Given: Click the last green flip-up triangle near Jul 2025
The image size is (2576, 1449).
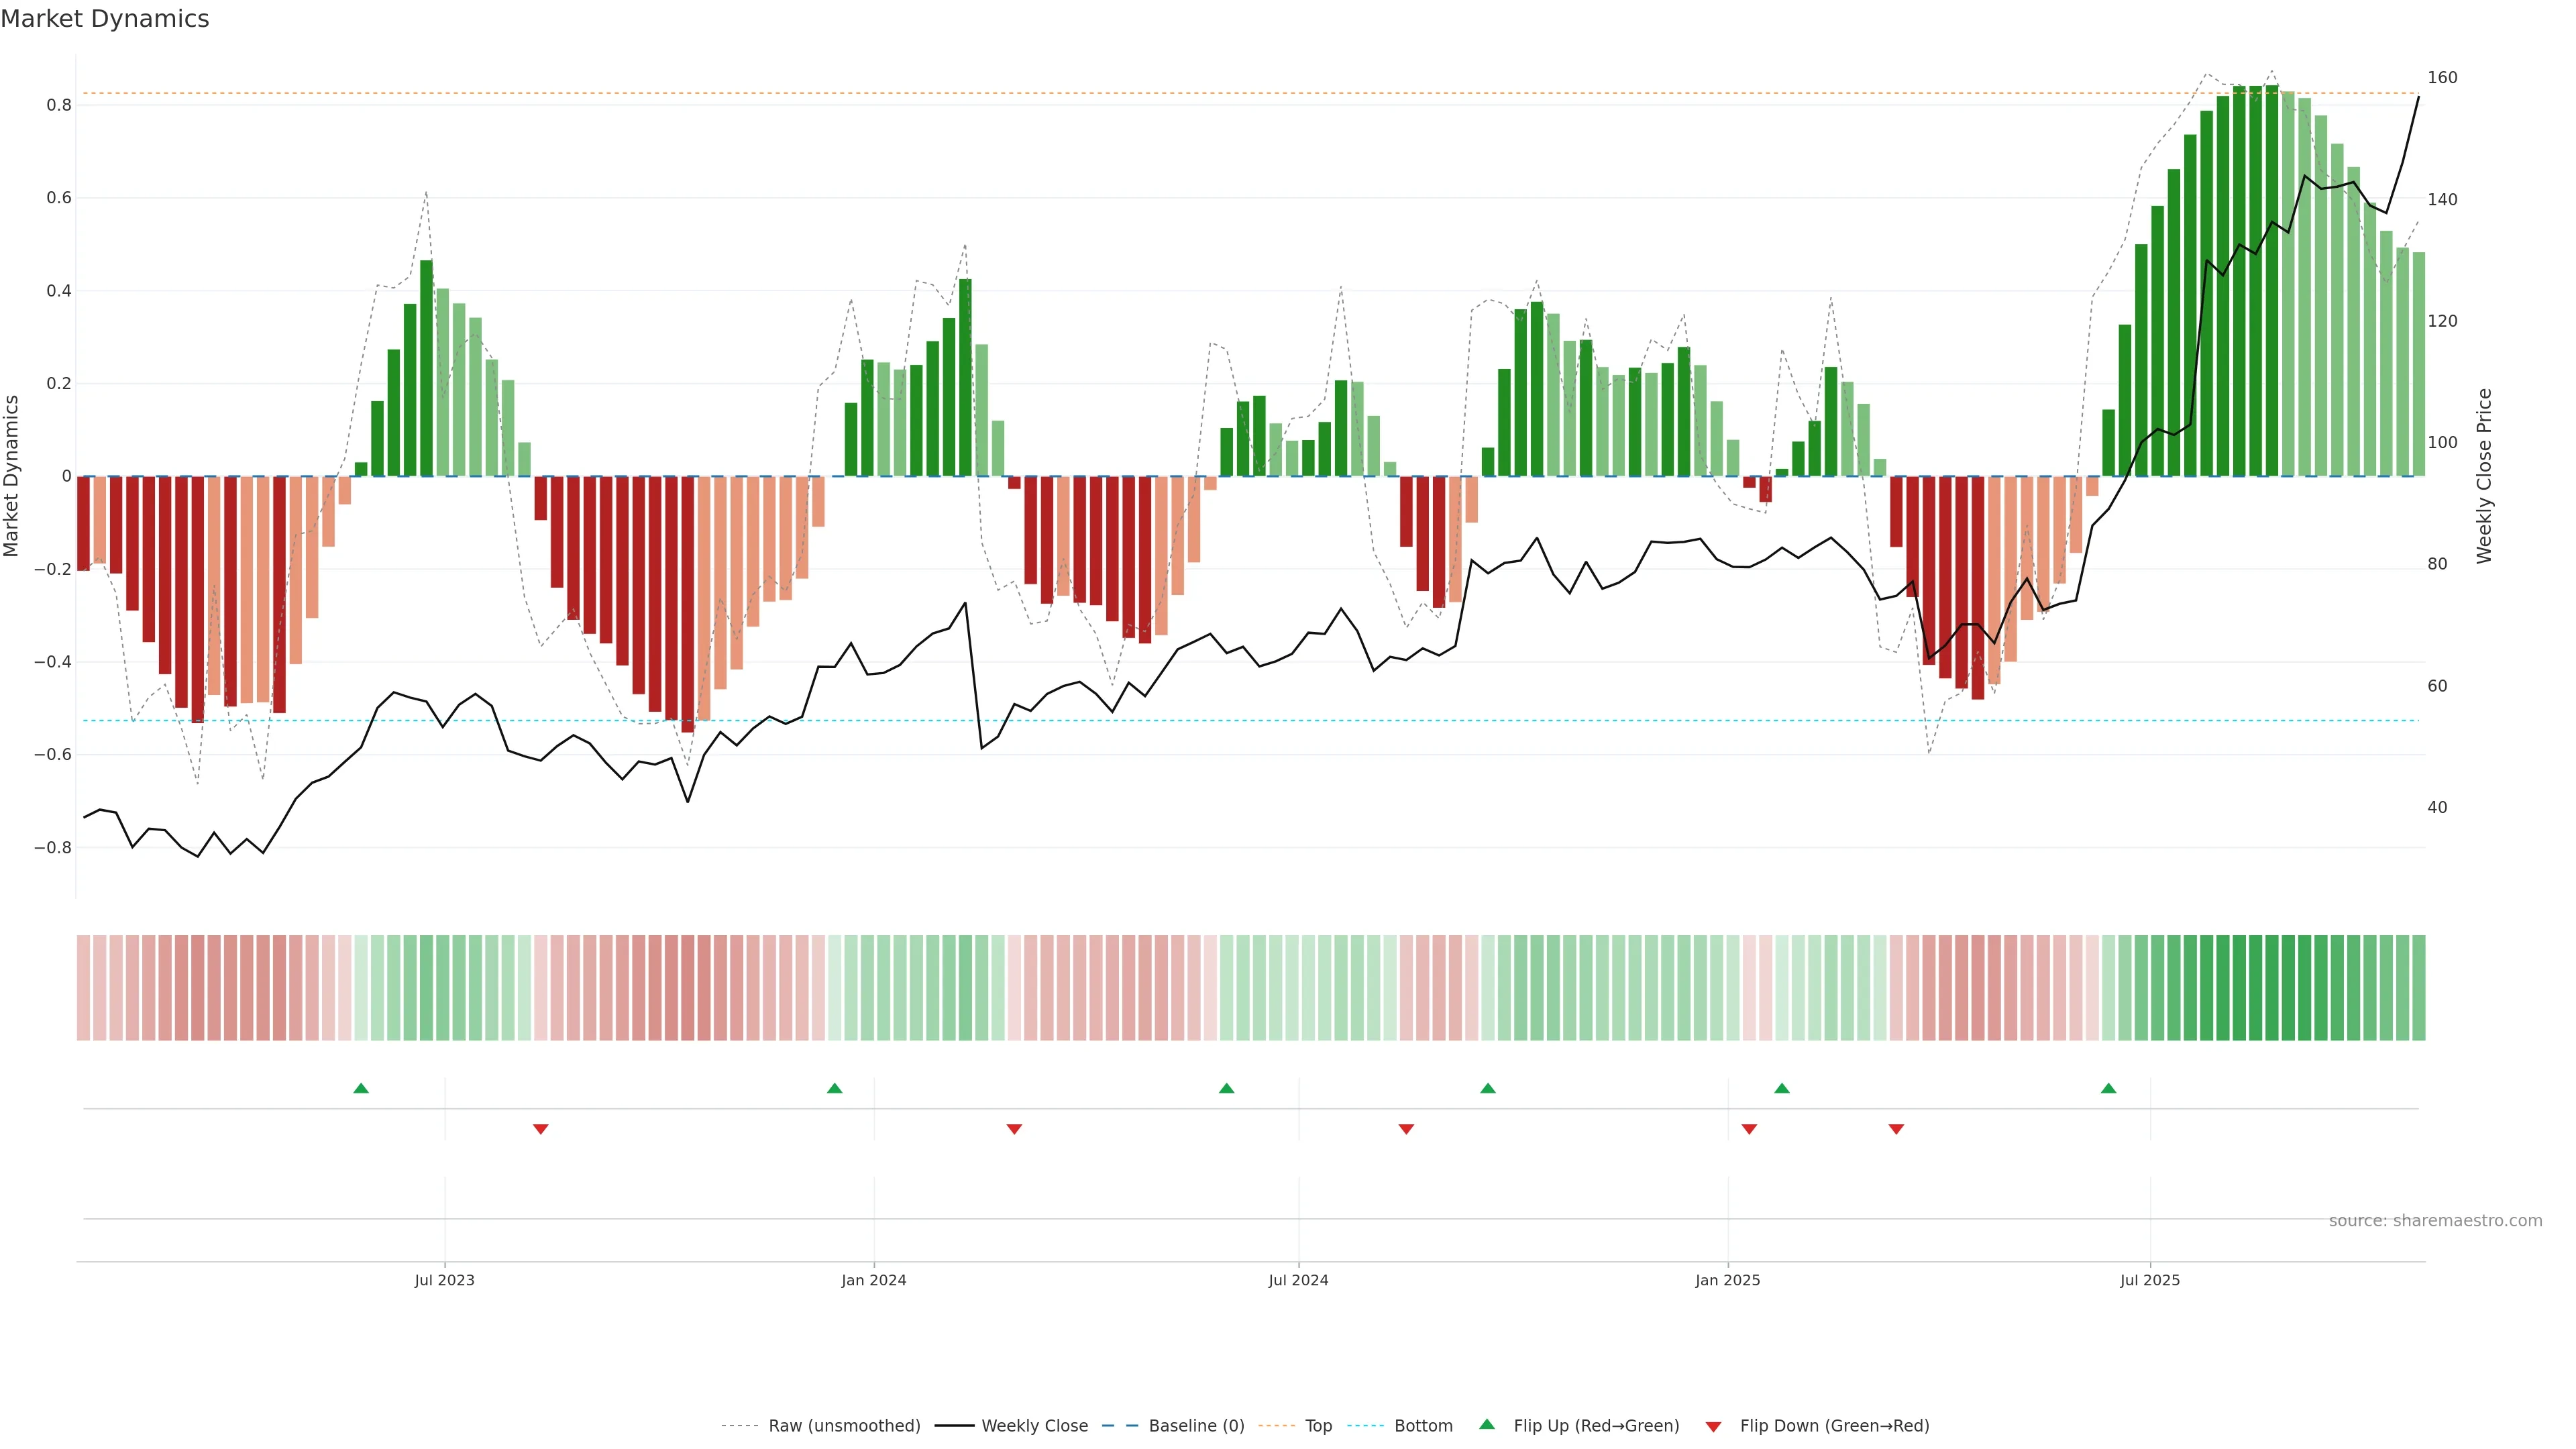Looking at the screenshot, I should 2108,1088.
